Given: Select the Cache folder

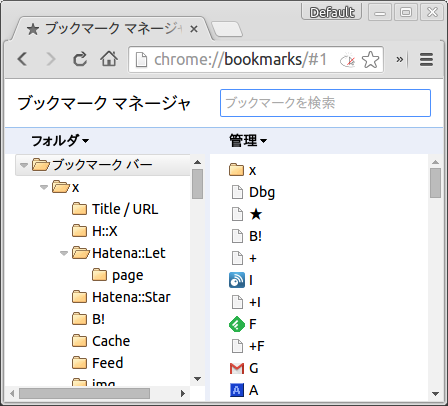Looking at the screenshot, I should point(101,341).
